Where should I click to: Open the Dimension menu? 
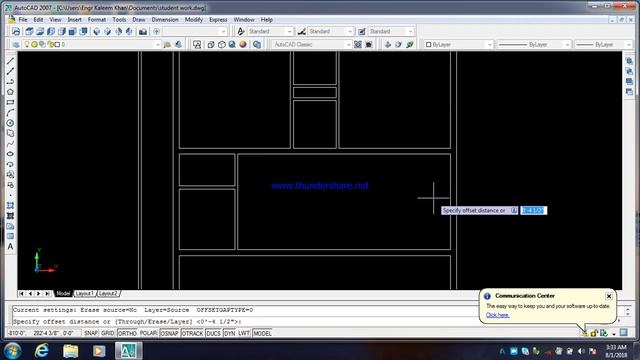(x=165, y=20)
